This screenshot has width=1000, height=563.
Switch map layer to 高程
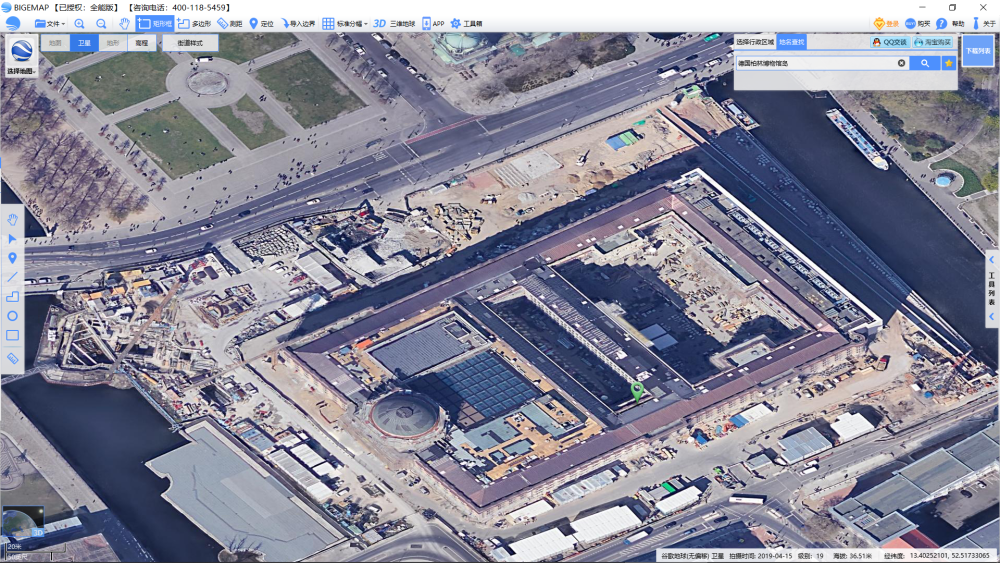[x=142, y=43]
